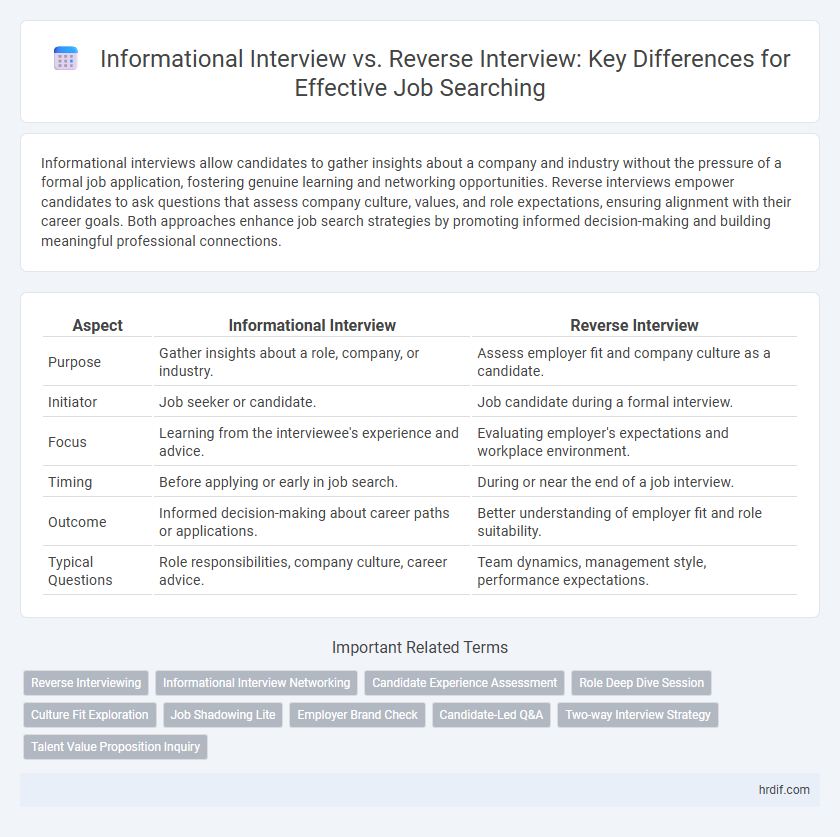
Task: Click 'Better understanding of employer fit' cell
Action: tap(634, 522)
